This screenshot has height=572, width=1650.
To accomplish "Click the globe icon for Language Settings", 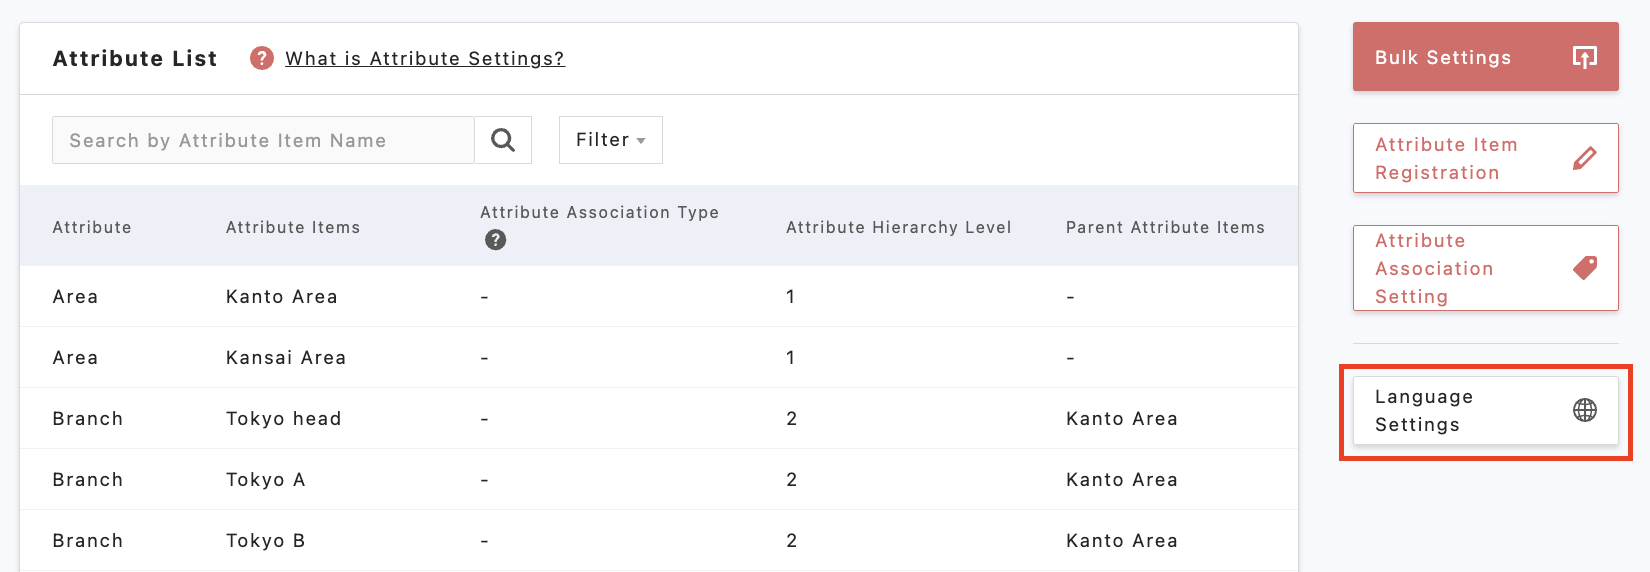I will coord(1584,410).
